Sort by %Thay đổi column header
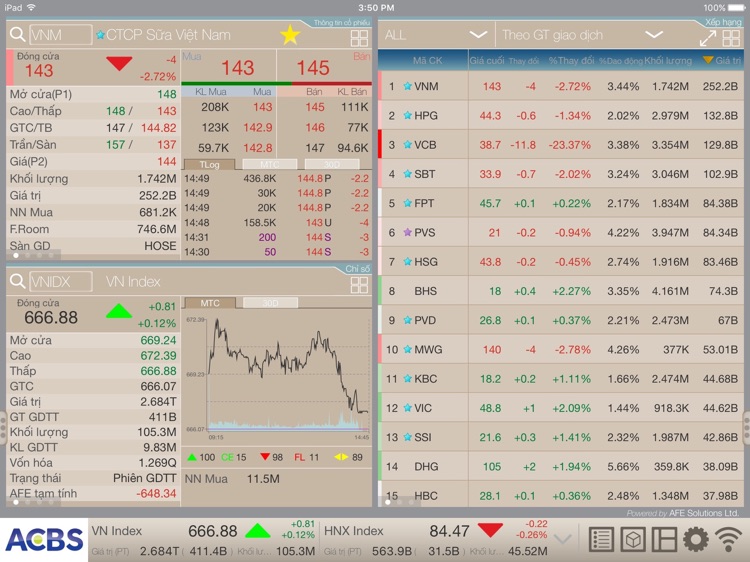Screen dimensions: 750x562 (x=571, y=60)
